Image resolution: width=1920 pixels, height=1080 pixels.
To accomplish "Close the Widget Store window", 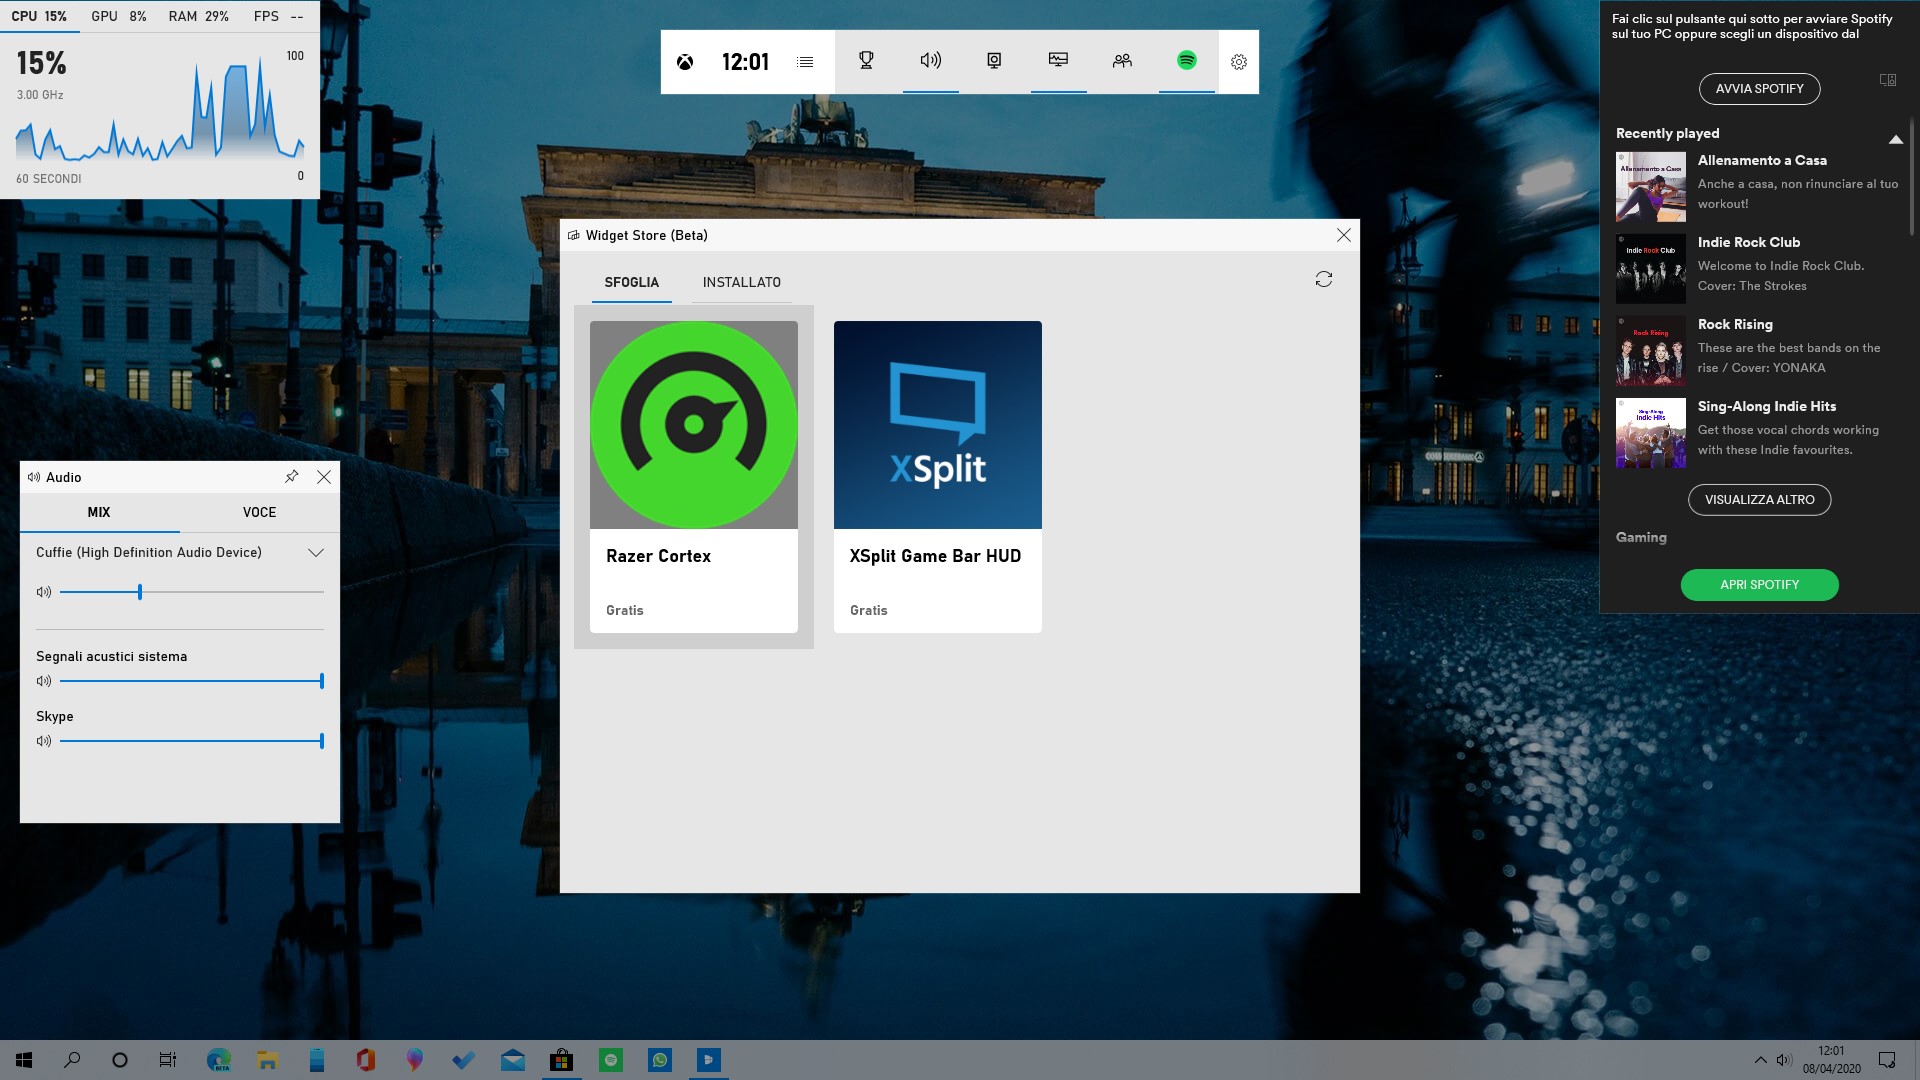I will click(x=1344, y=235).
